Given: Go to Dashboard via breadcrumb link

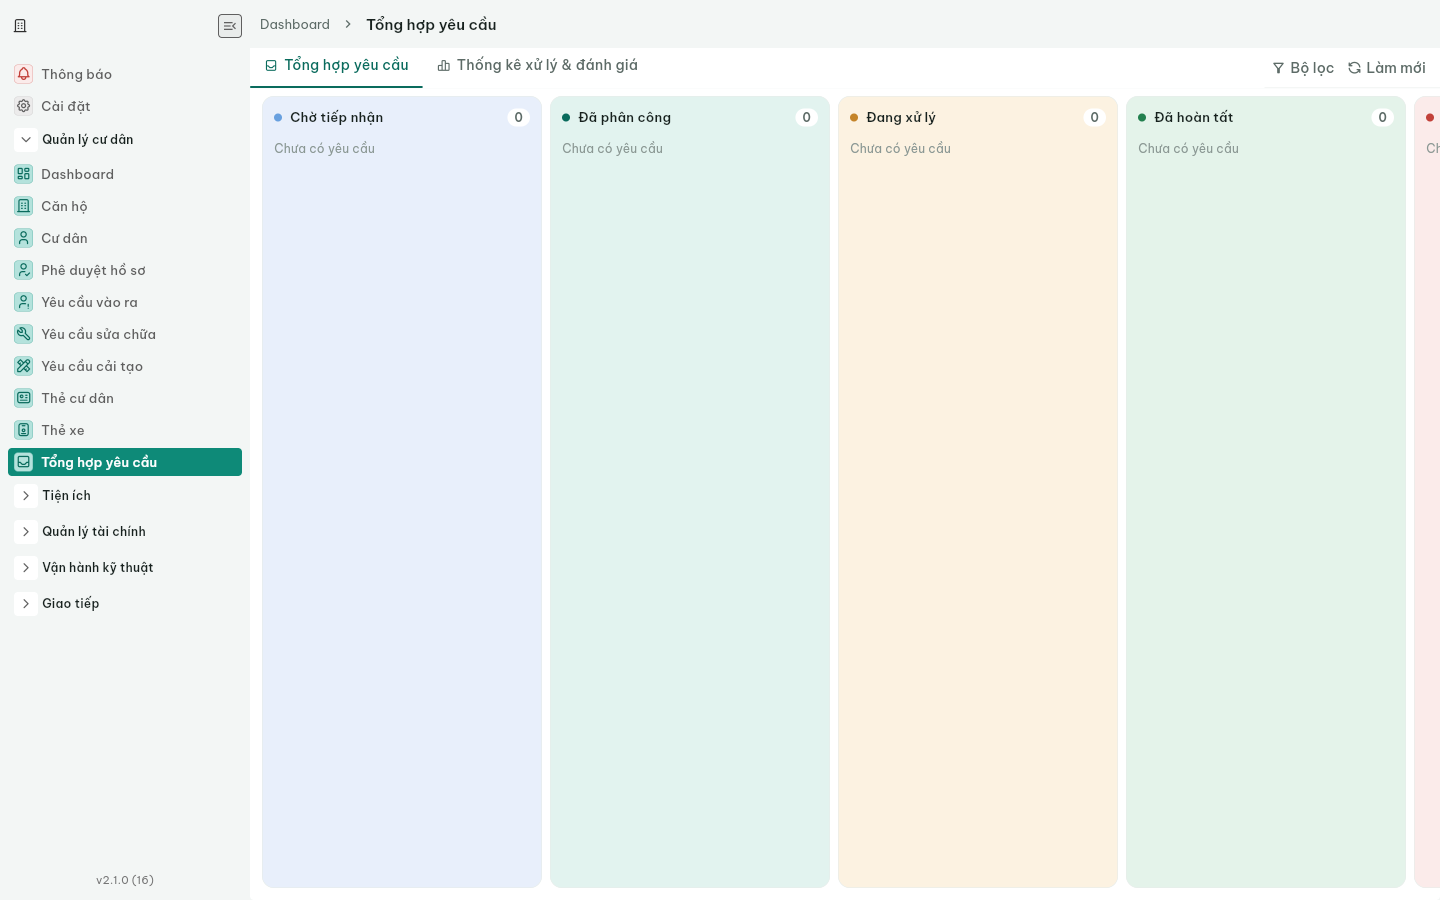Looking at the screenshot, I should pyautogui.click(x=295, y=24).
